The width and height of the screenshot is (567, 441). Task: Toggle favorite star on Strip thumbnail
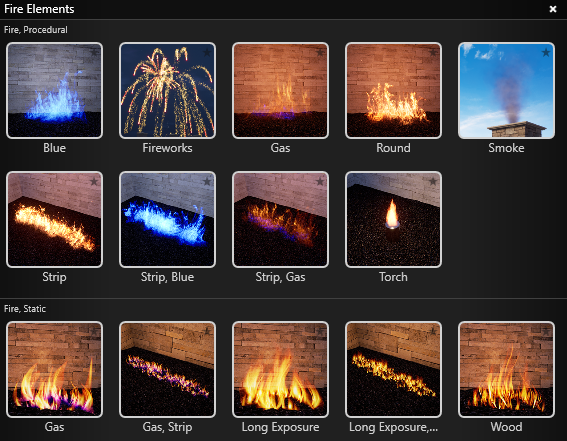point(94,181)
